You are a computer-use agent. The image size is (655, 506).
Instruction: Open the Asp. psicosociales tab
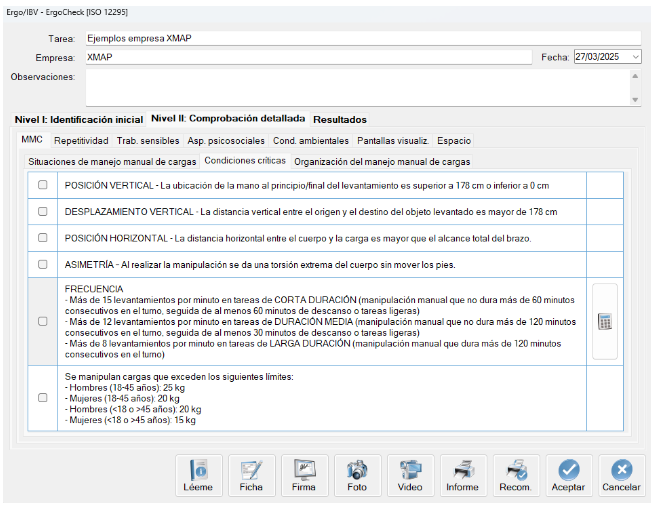click(226, 141)
